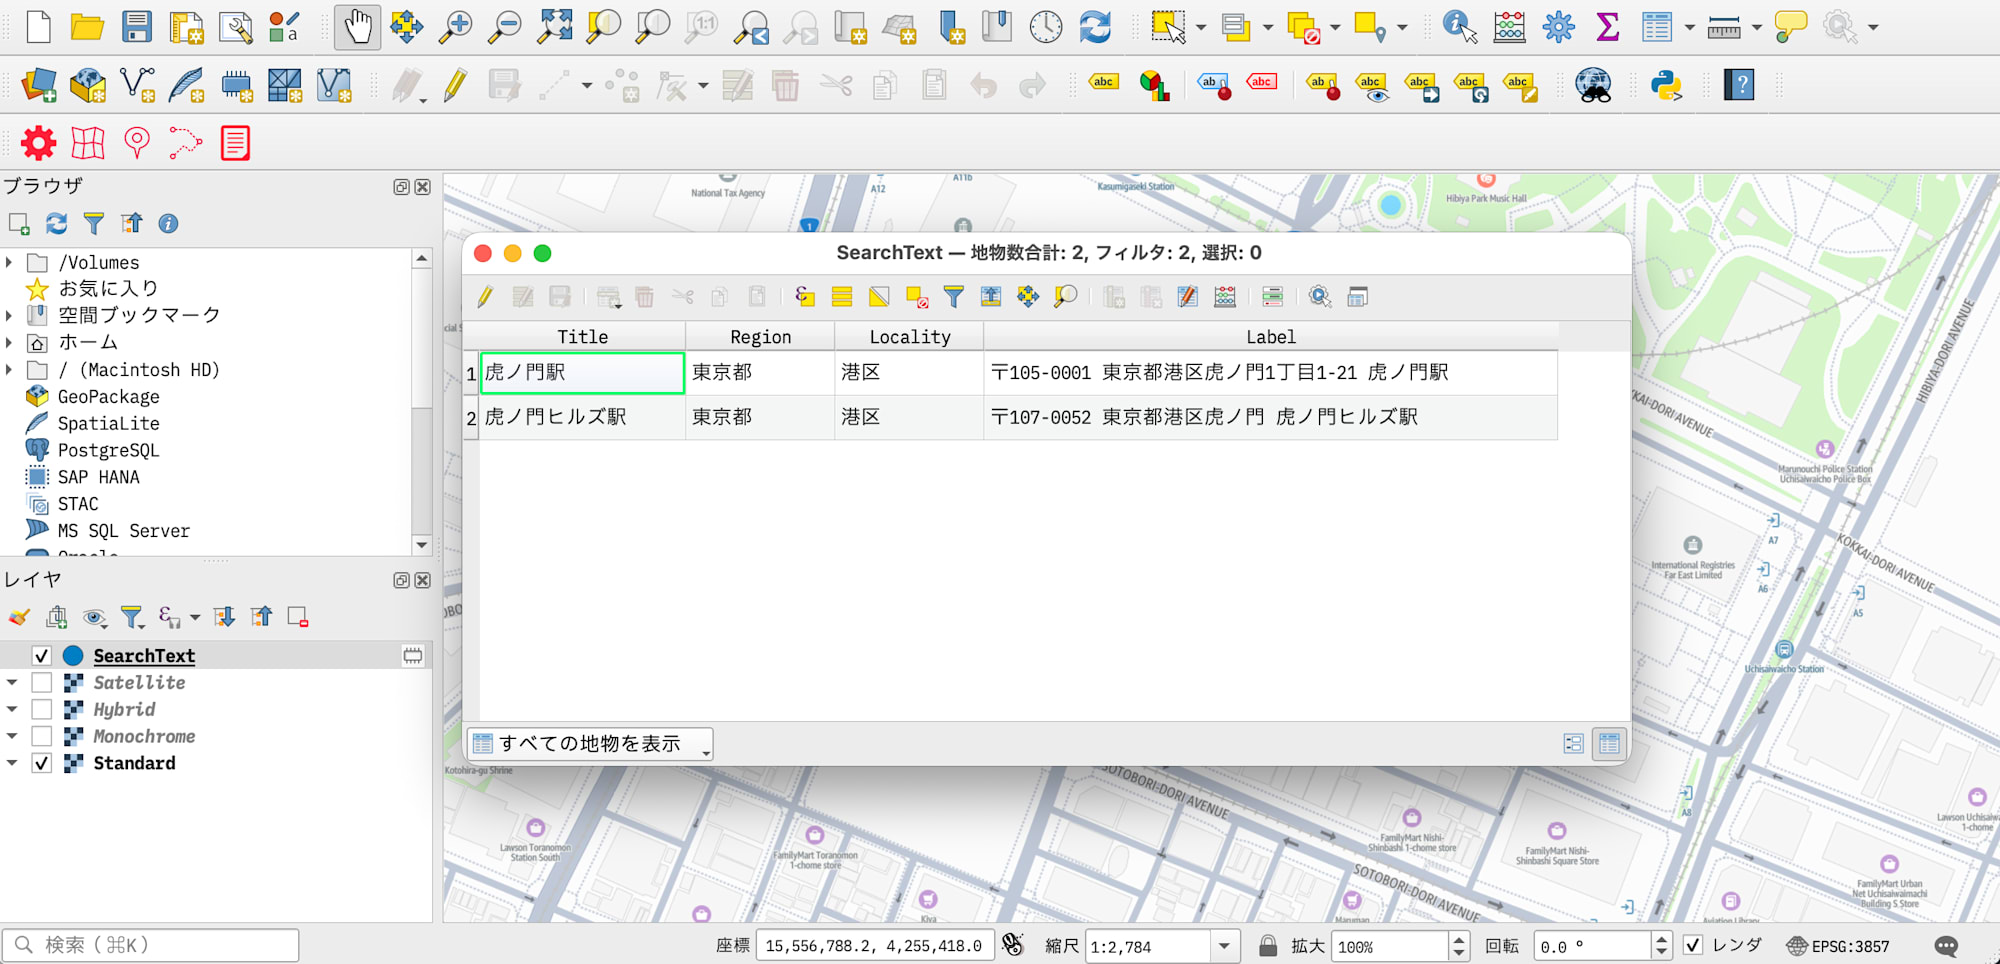Open the Field Calculator abacus icon
The height and width of the screenshot is (964, 2000).
1509,27
